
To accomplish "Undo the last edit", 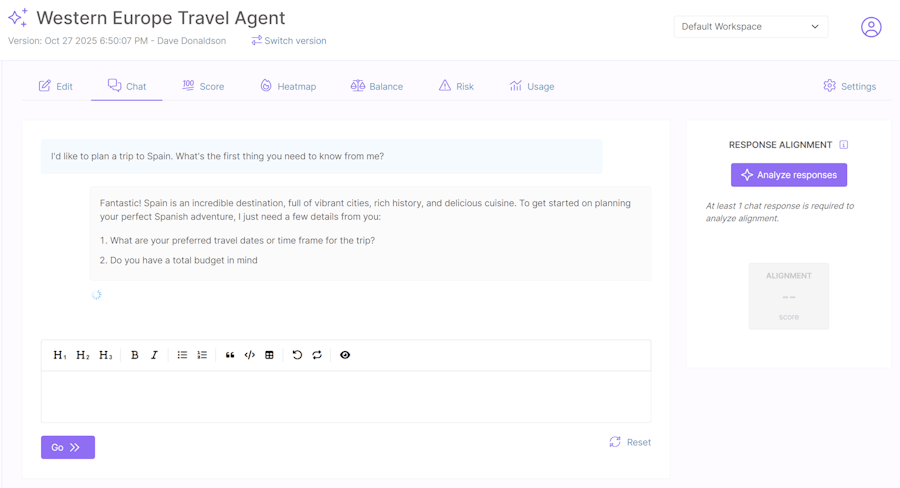I will coord(297,355).
